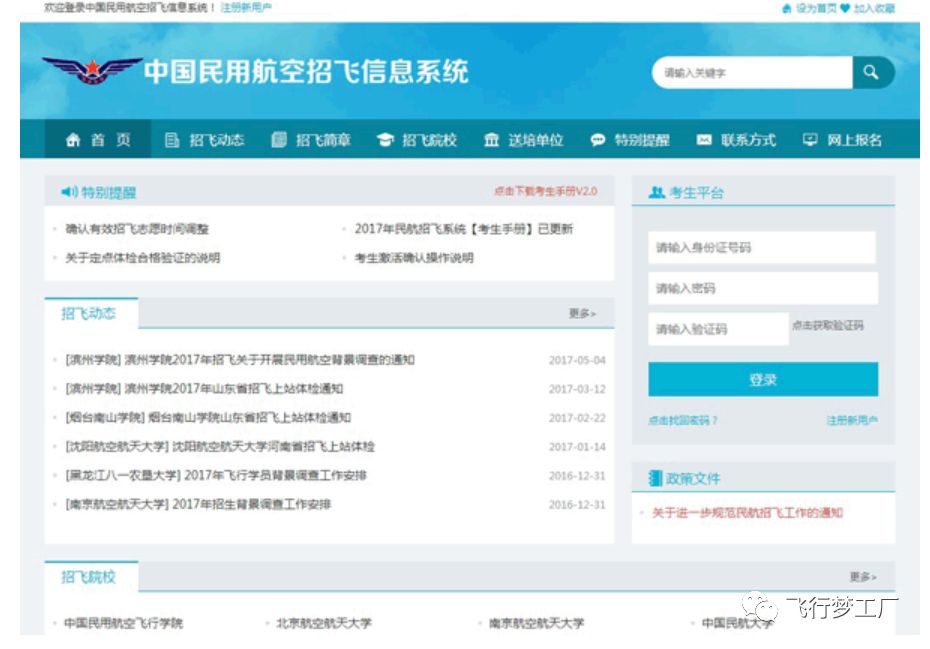The width and height of the screenshot is (930, 649).
Task: Click the building icon beside 送培单位
Action: click(491, 140)
